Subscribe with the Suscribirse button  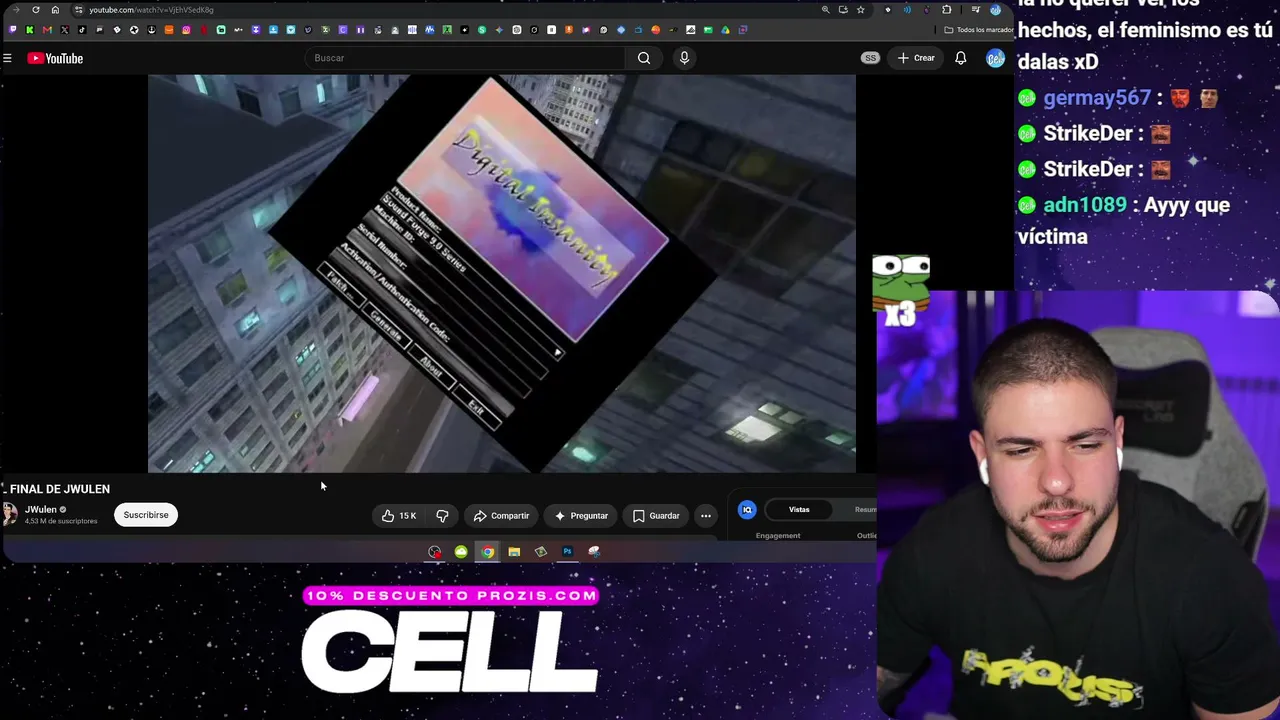146,515
